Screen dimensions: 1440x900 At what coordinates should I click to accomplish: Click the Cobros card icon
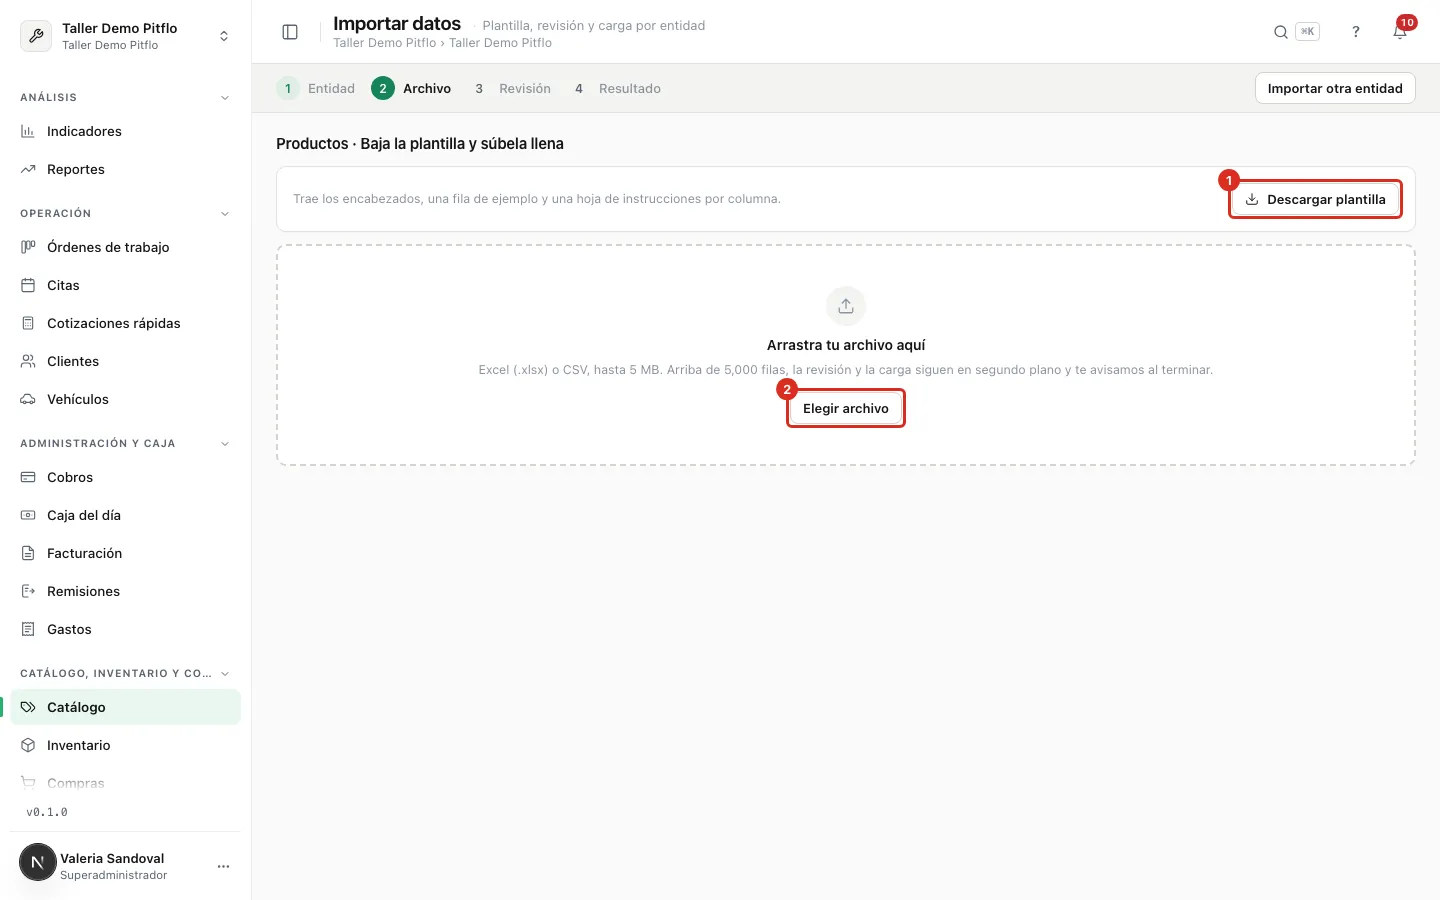(28, 477)
